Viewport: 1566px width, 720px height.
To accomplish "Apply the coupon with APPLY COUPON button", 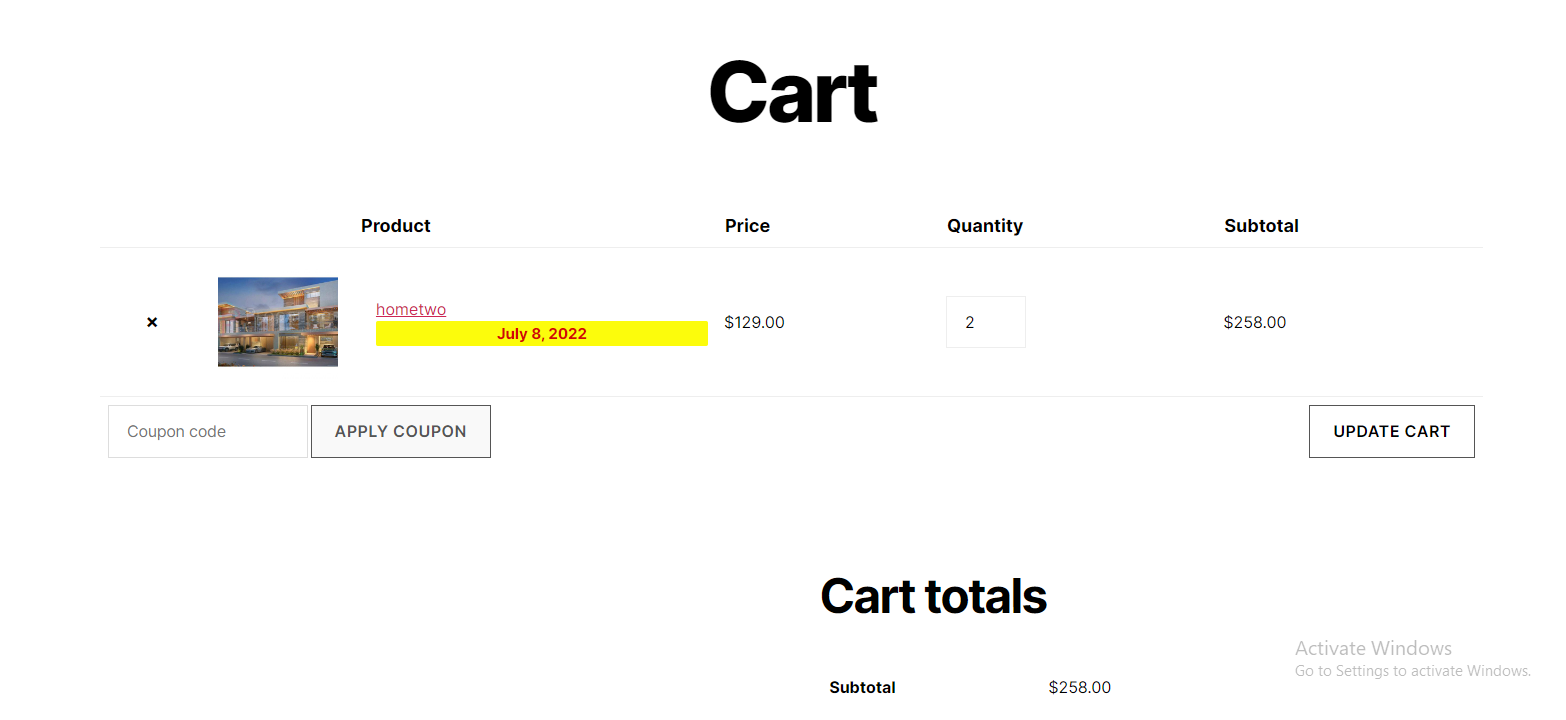I will [401, 432].
